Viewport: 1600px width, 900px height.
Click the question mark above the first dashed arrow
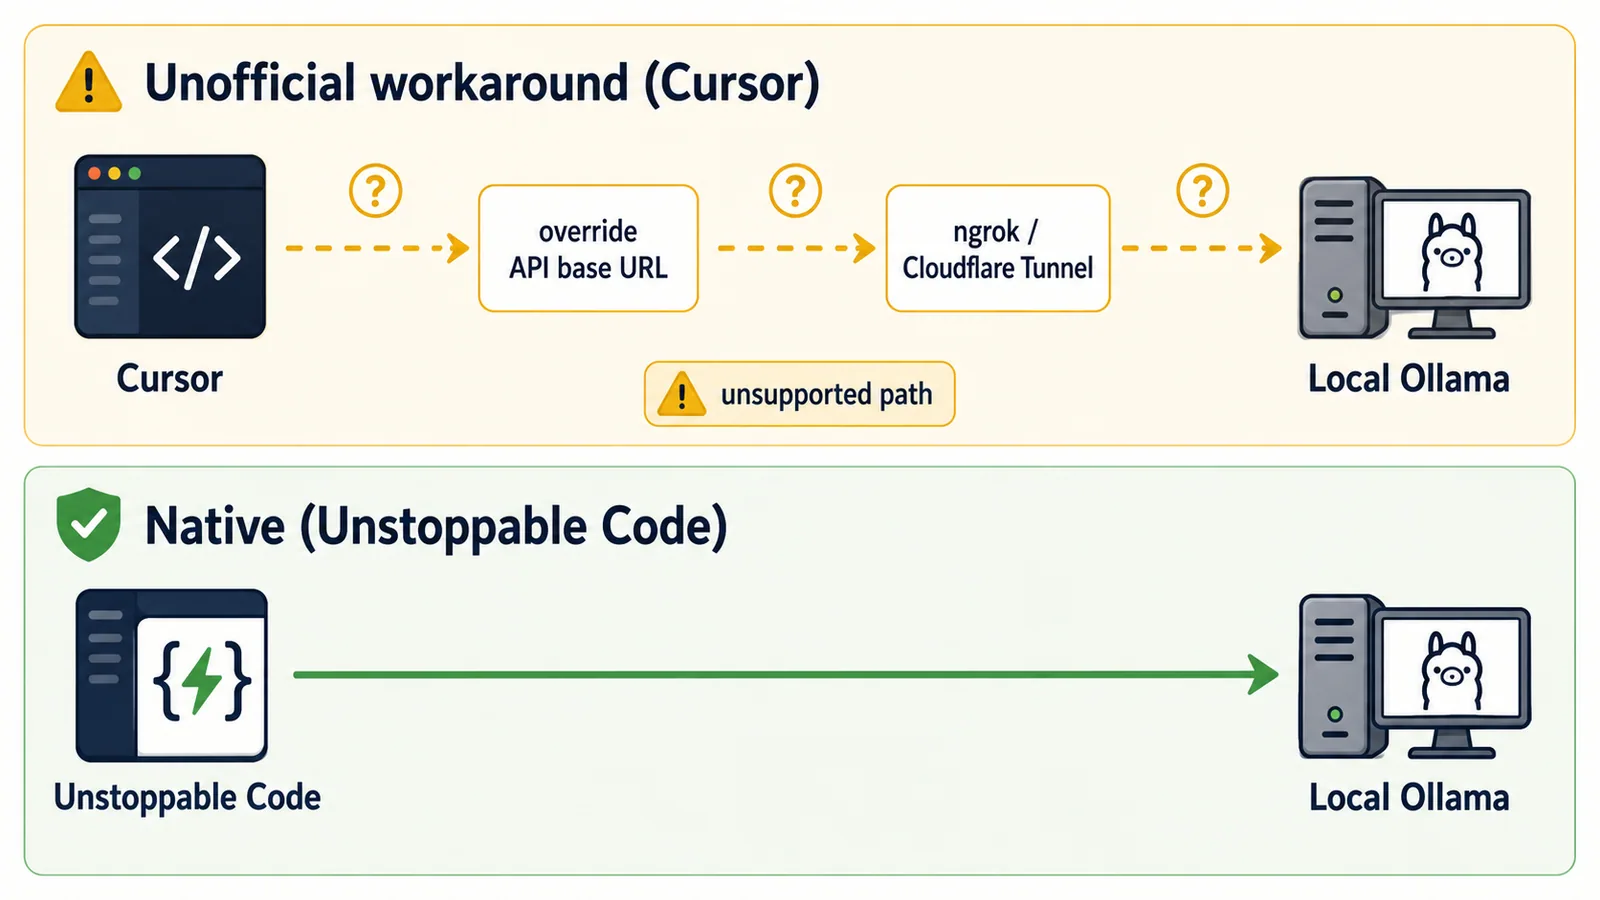pos(375,190)
